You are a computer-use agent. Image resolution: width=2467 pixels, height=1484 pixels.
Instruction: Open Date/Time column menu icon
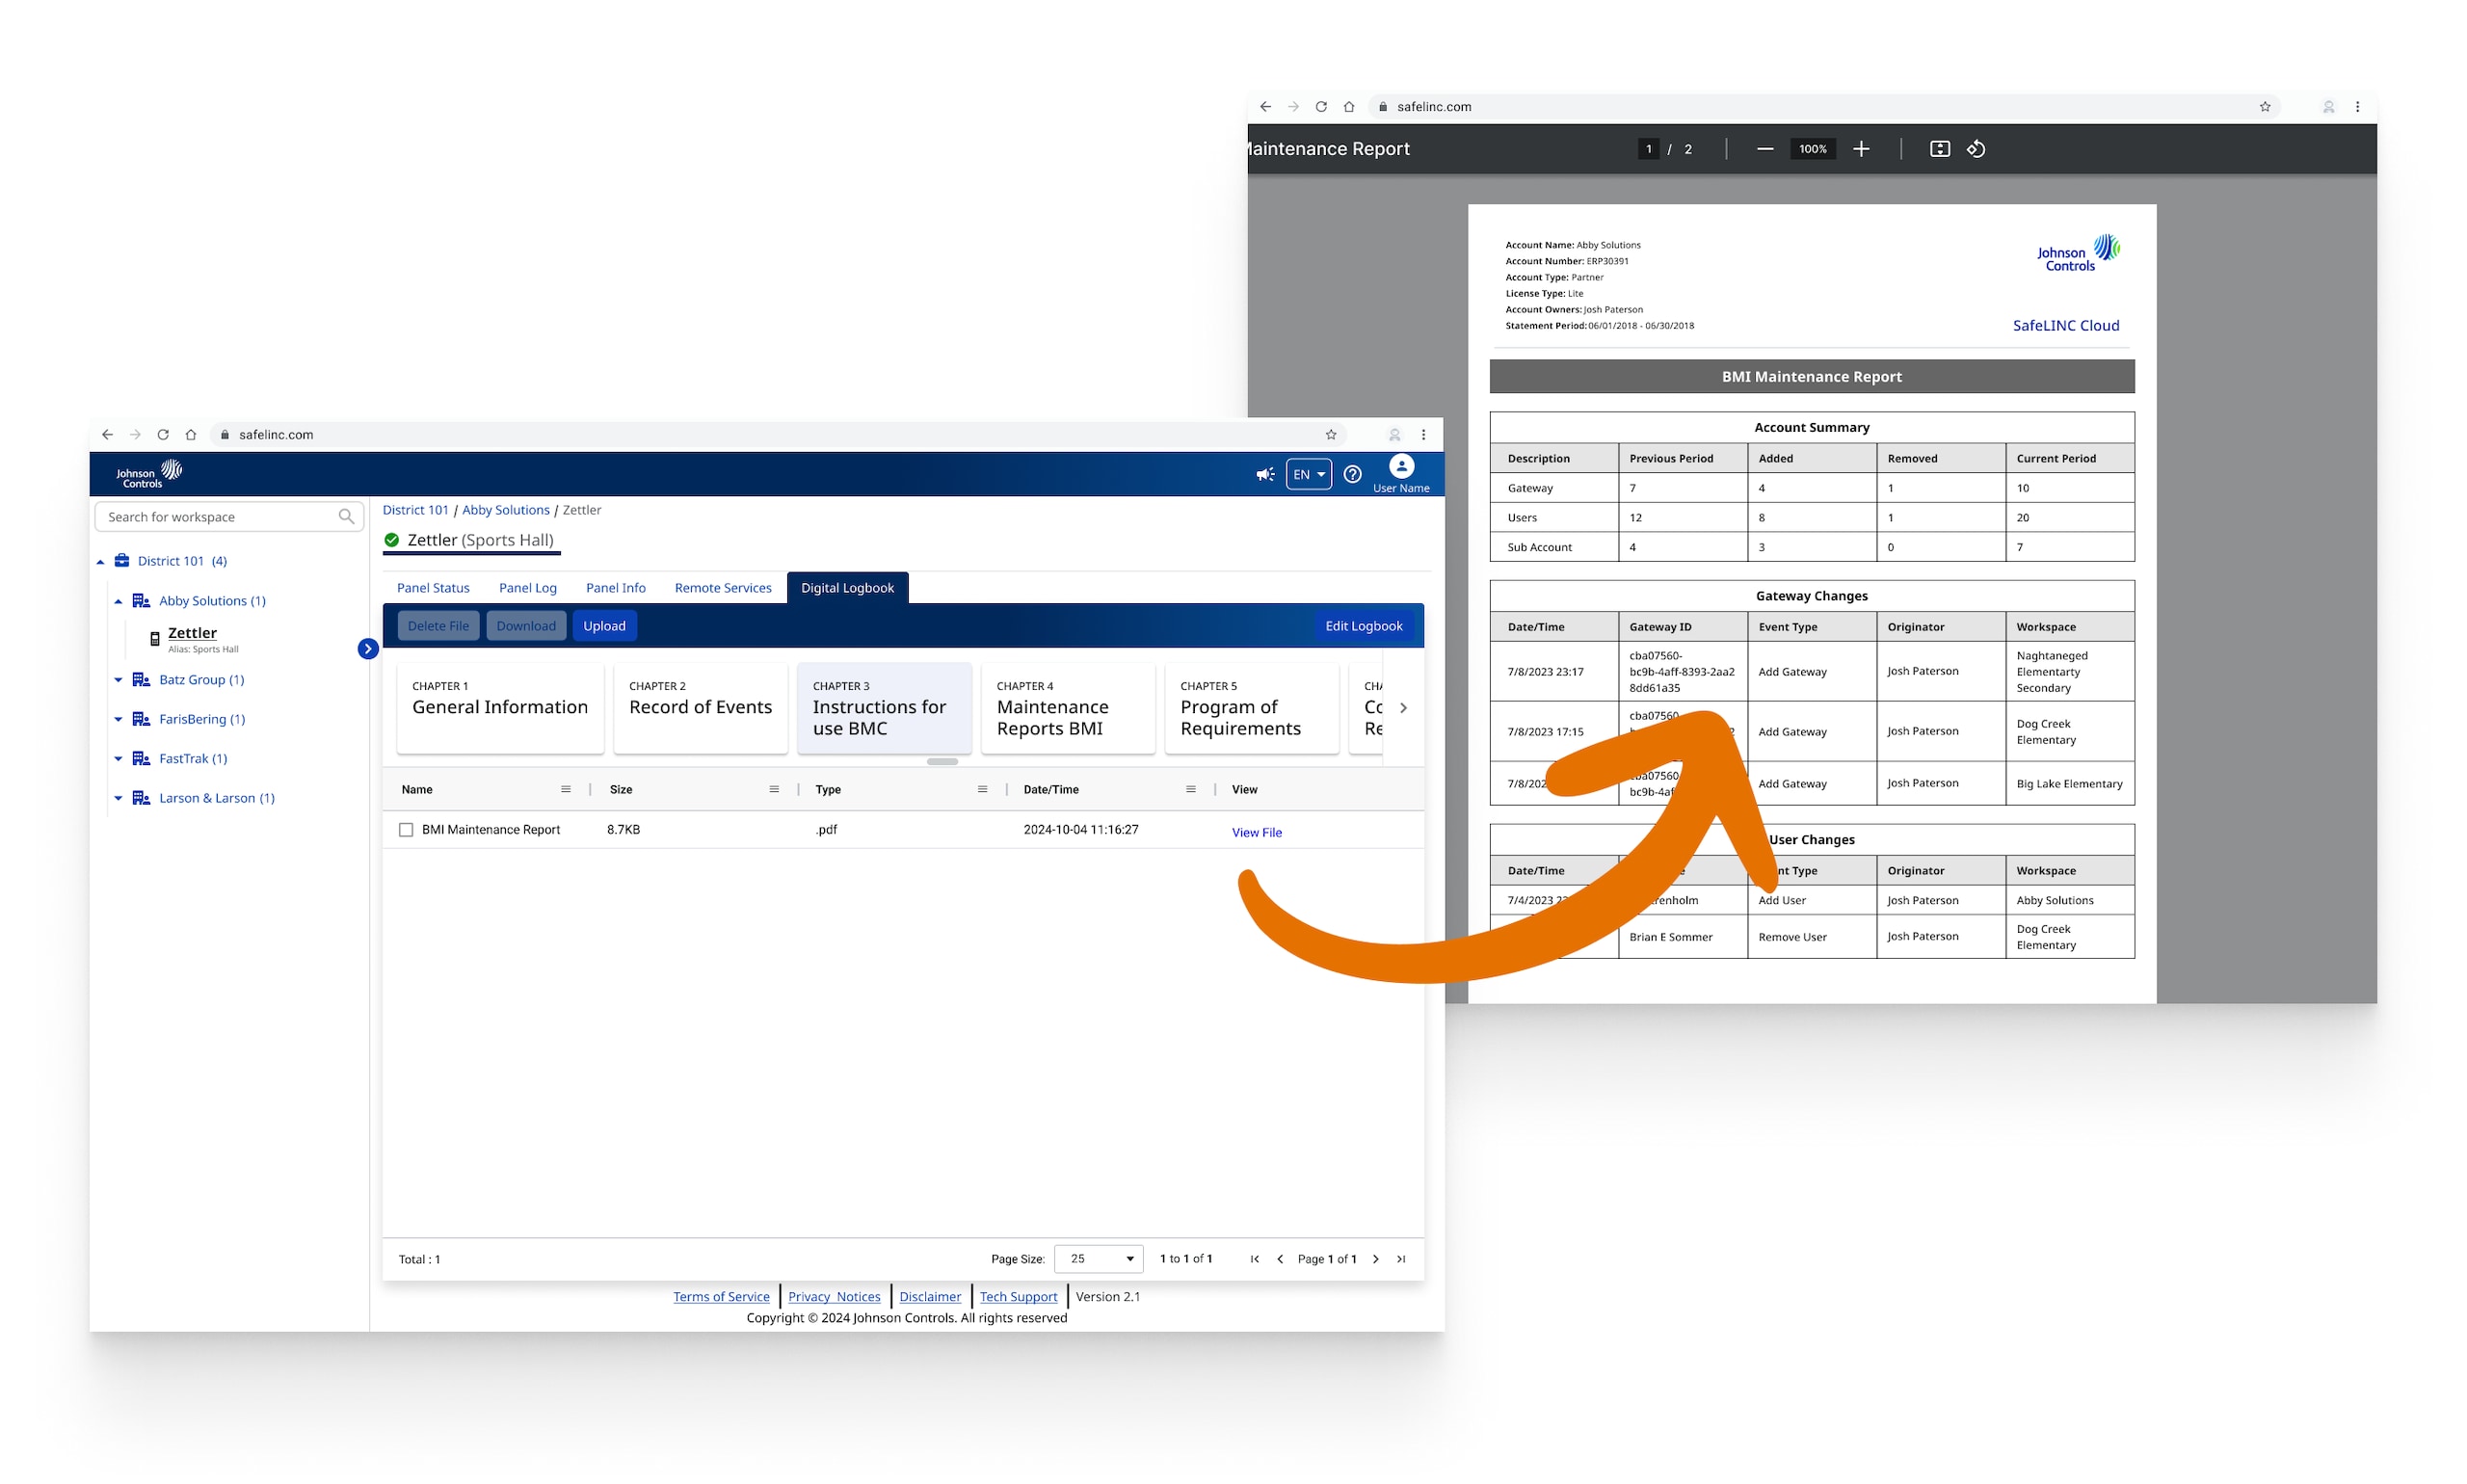pos(1190,789)
